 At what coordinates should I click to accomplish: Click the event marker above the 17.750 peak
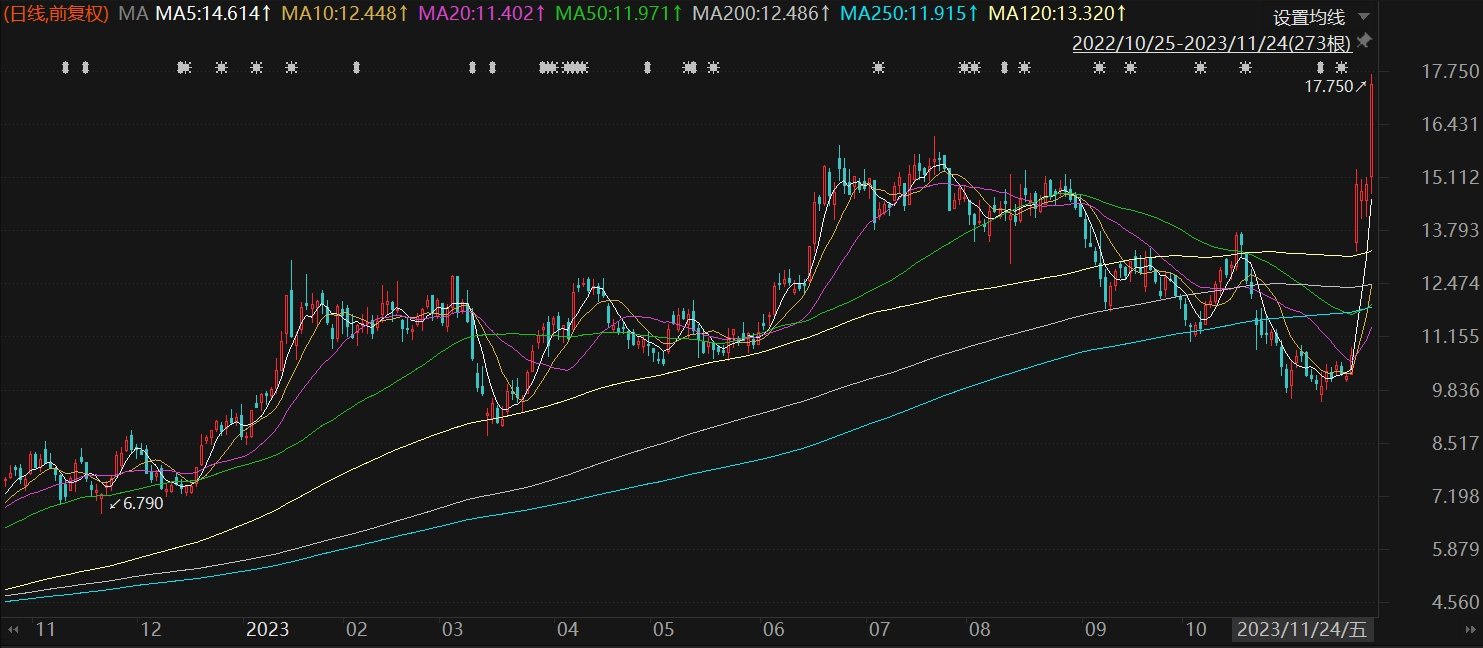[x=1341, y=68]
